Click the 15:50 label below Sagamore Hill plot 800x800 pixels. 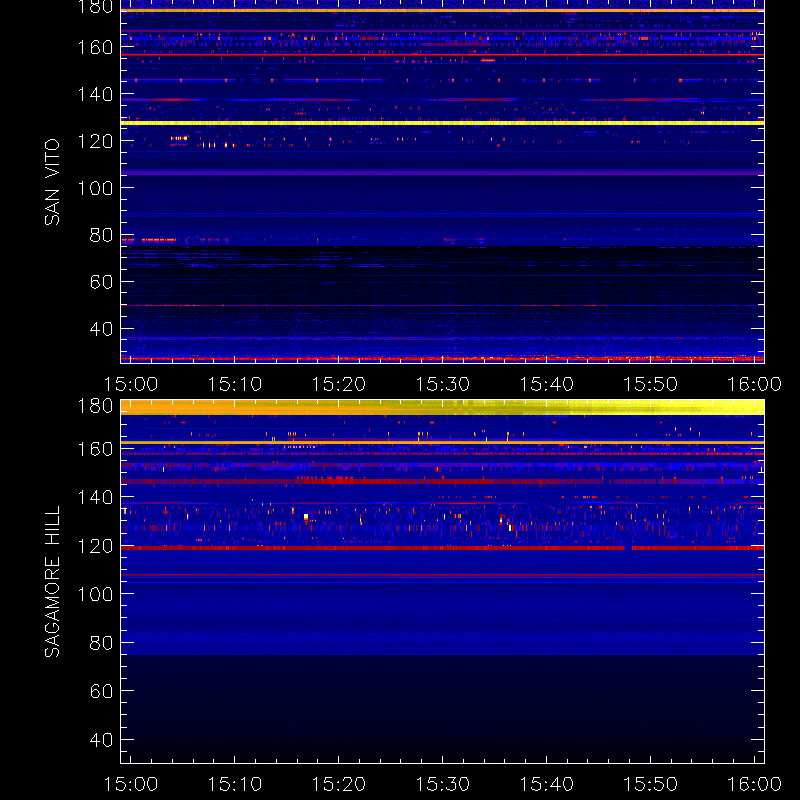[x=651, y=784]
